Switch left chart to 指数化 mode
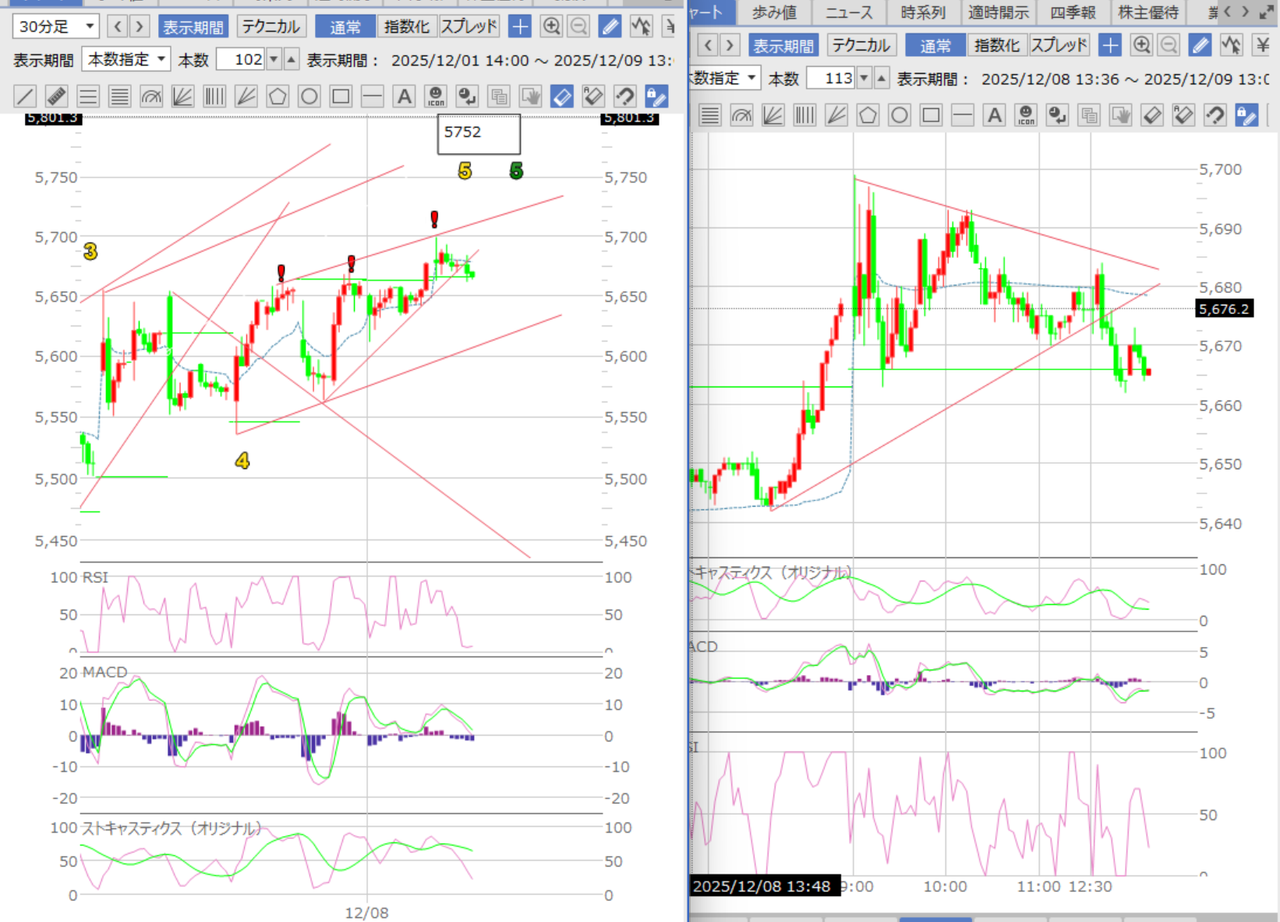Viewport: 1280px width, 922px height. 408,27
